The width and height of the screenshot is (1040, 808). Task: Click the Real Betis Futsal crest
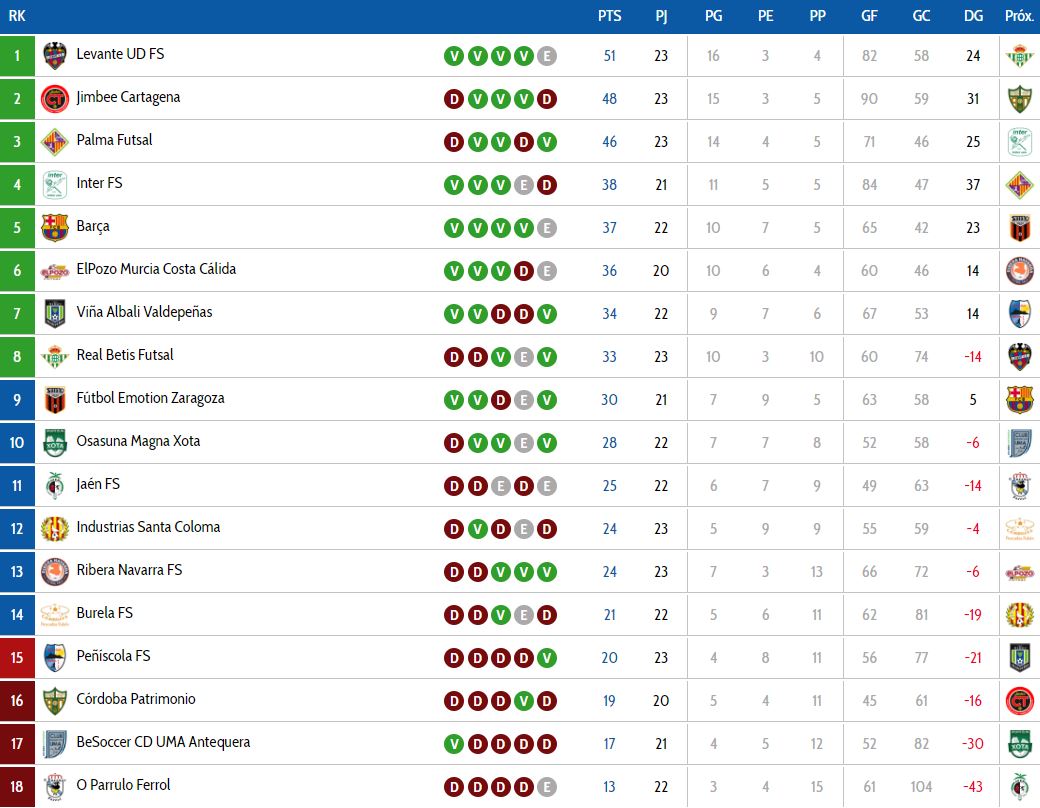tap(55, 357)
